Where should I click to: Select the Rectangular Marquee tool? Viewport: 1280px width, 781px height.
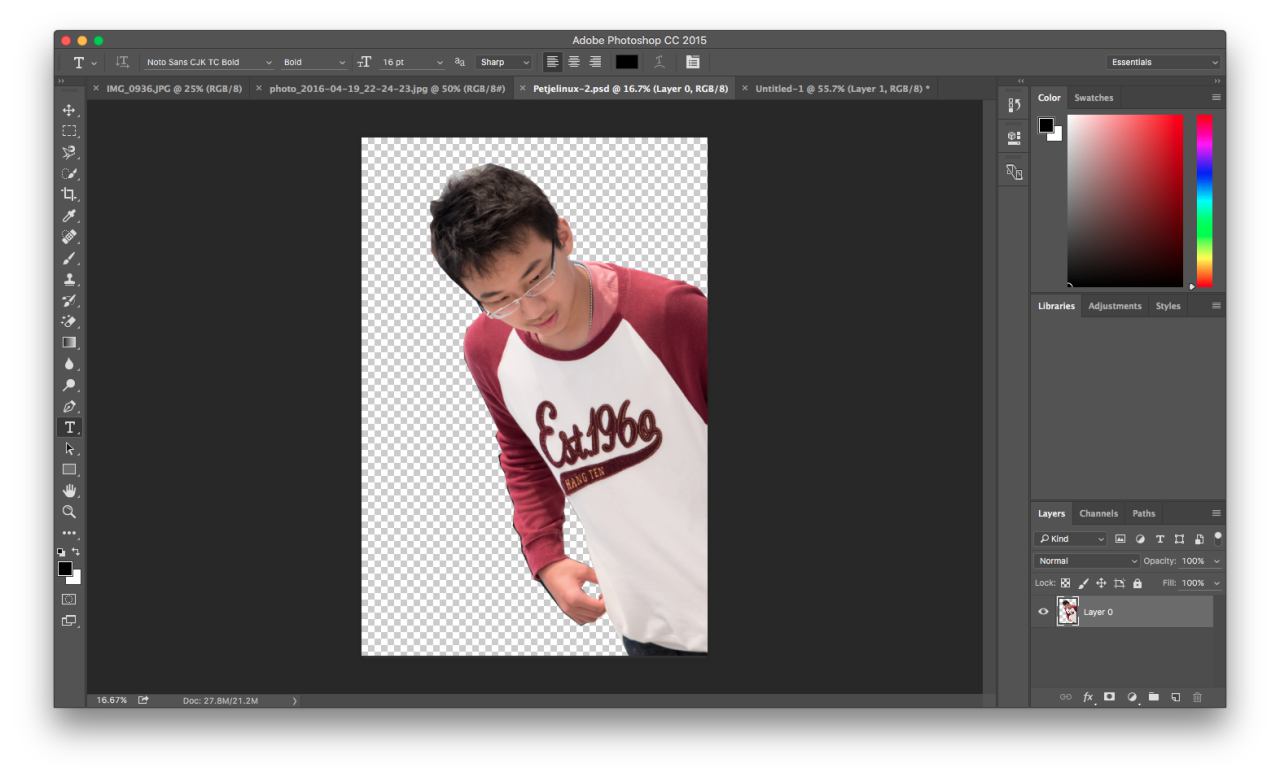(x=69, y=131)
